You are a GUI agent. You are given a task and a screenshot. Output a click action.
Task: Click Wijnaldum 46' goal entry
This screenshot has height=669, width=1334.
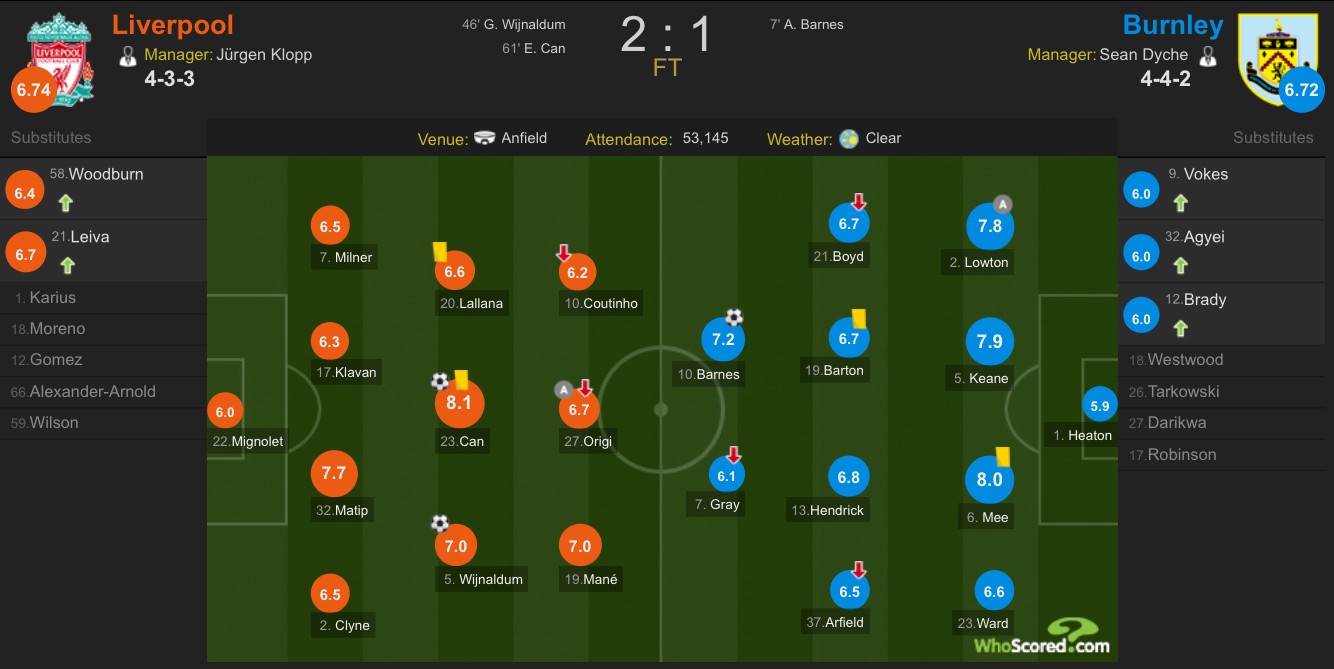pos(514,24)
